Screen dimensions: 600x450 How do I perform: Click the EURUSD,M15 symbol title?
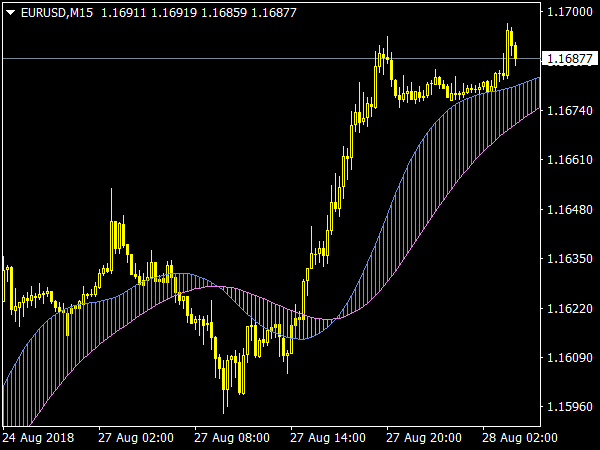click(x=56, y=11)
